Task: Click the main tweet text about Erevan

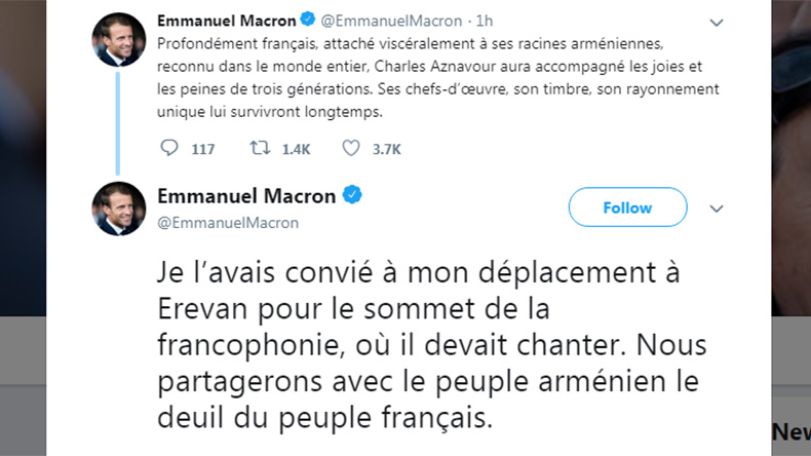Action: 432,345
